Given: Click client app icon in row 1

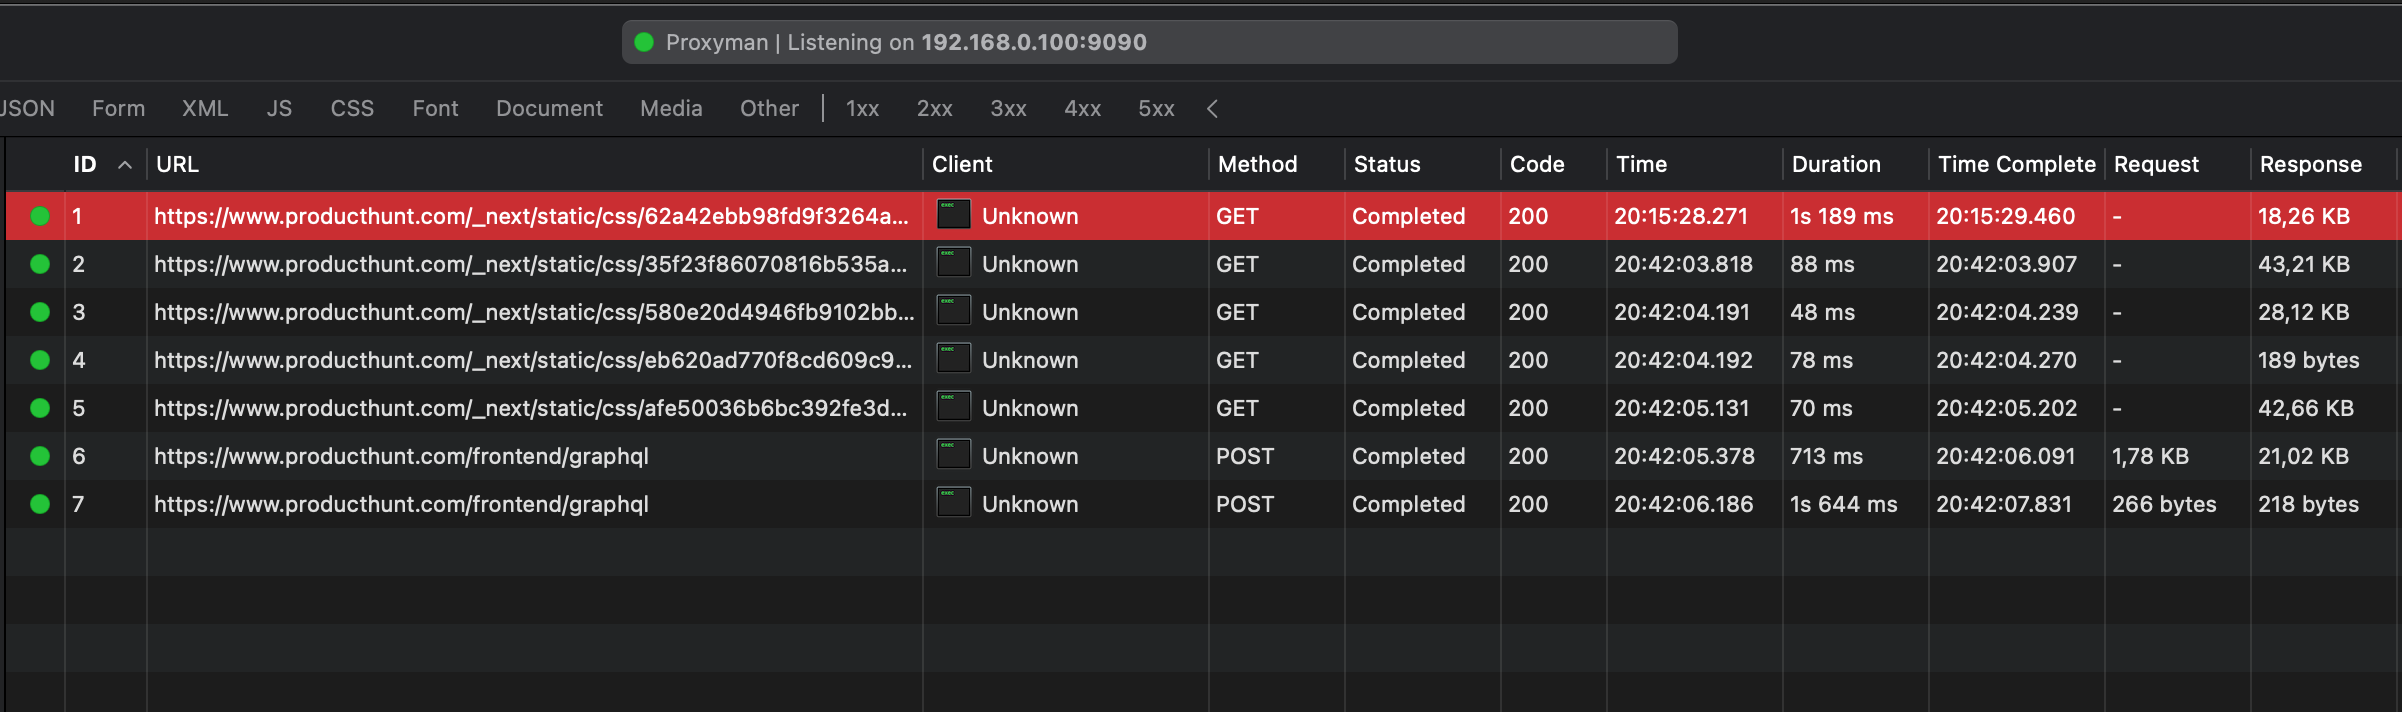Looking at the screenshot, I should [x=954, y=215].
